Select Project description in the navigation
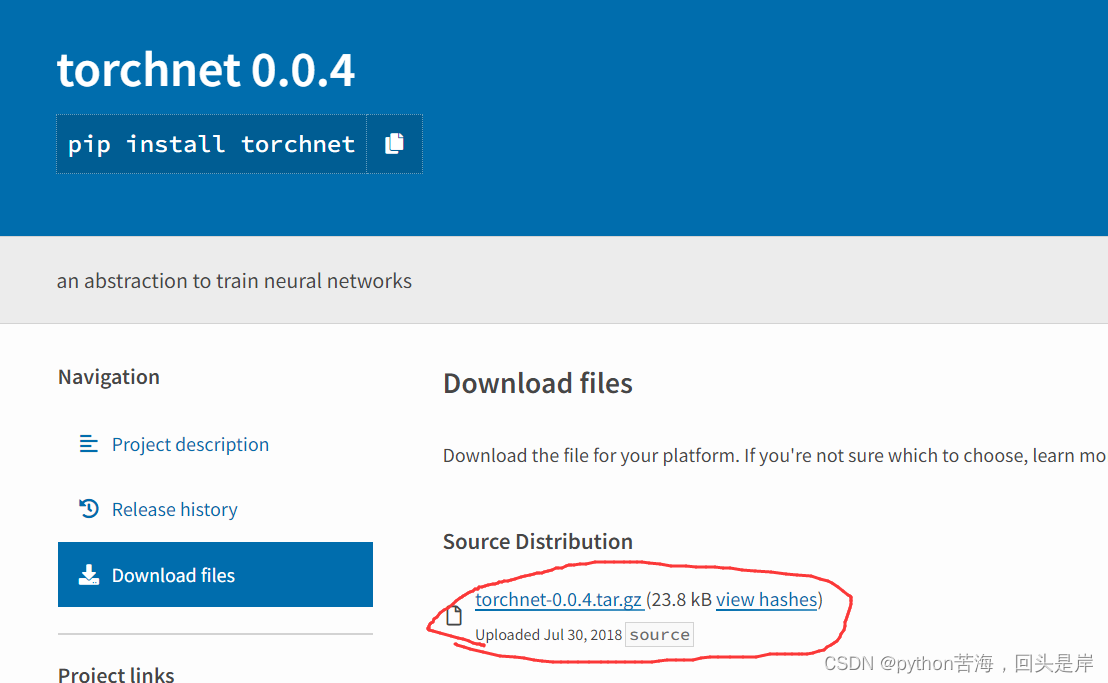The image size is (1108, 683). click(190, 444)
